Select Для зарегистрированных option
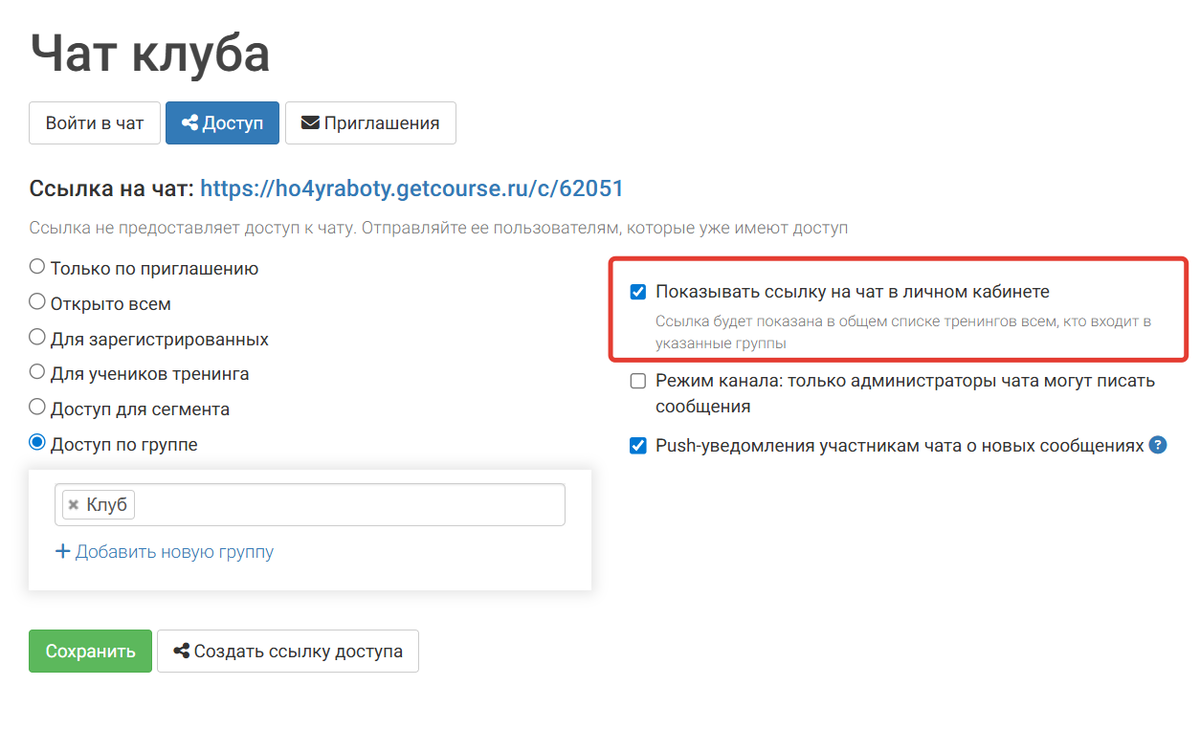Image resolution: width=1200 pixels, height=752 pixels. pos(37,338)
